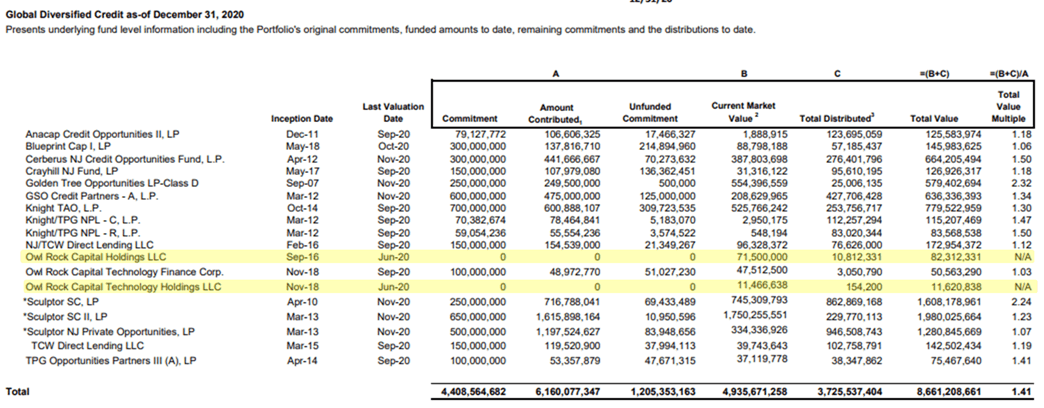This screenshot has width=1044, height=408.
Task: Click GSO distributed 427,706,428
Action: pyautogui.click(x=856, y=196)
